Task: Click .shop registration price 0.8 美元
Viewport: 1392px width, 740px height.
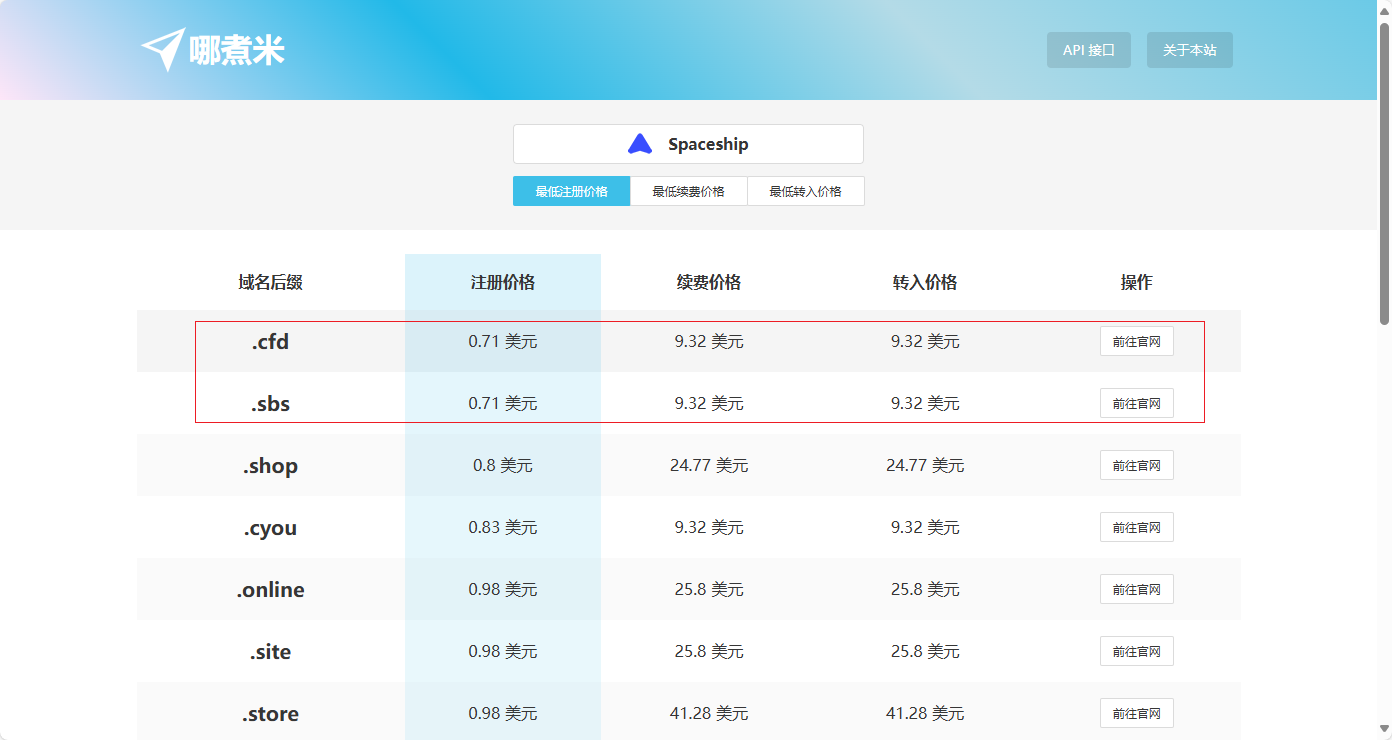Action: coord(503,465)
